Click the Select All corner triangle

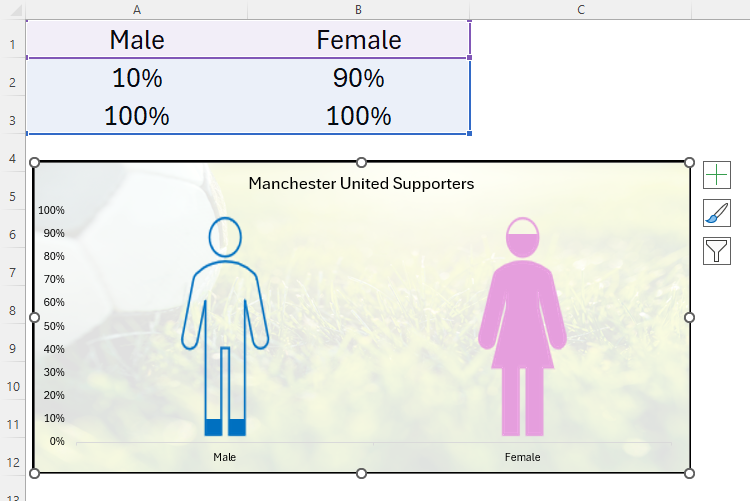click(14, 10)
